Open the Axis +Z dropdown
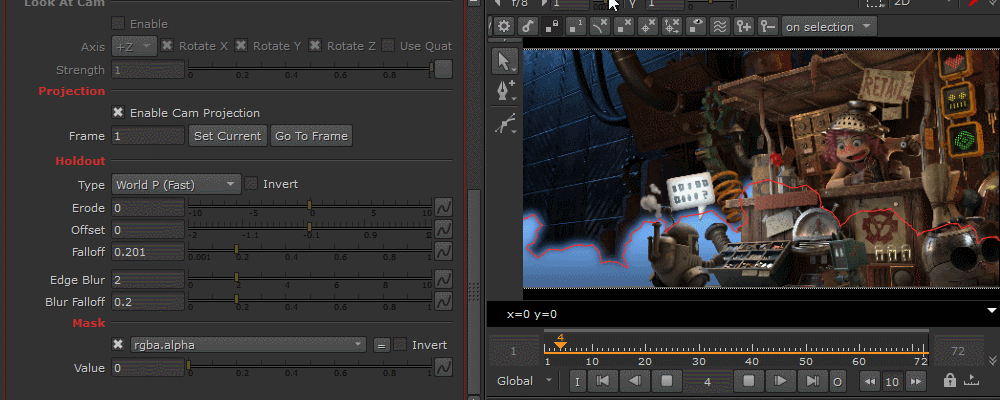Image resolution: width=1000 pixels, height=400 pixels. tap(134, 46)
